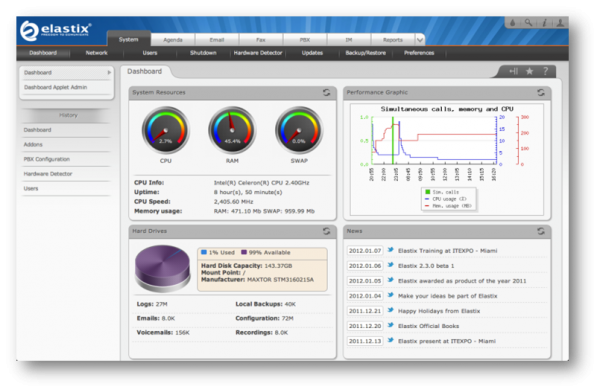
Task: Refresh the Performance Graphic applet
Action: tap(541, 92)
